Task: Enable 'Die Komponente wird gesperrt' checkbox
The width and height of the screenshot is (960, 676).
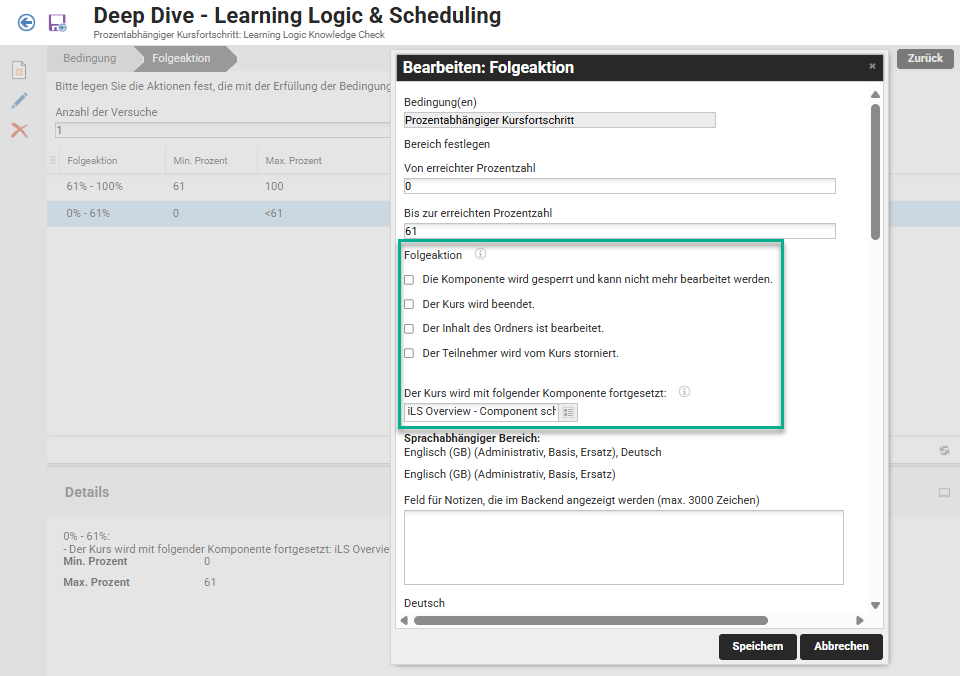Action: tap(408, 280)
